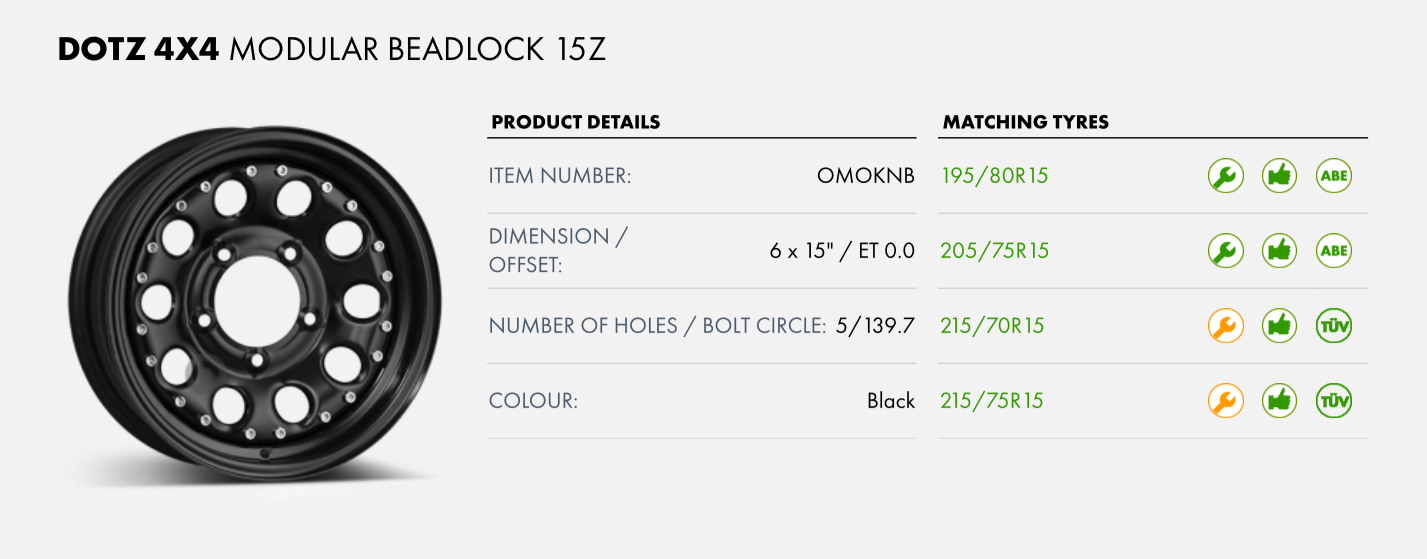
Task: Click thumbs-up icon in 215/70R15 row
Action: (1280, 326)
